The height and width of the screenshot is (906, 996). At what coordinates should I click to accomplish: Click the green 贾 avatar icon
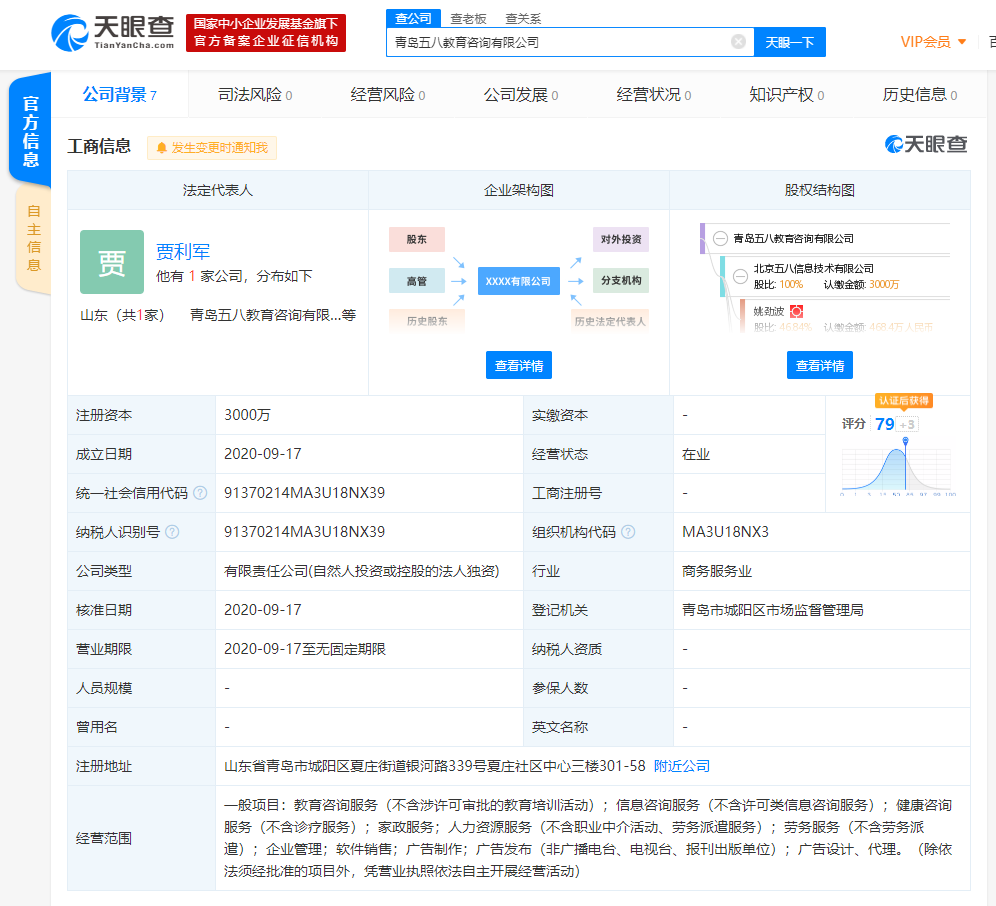click(112, 262)
